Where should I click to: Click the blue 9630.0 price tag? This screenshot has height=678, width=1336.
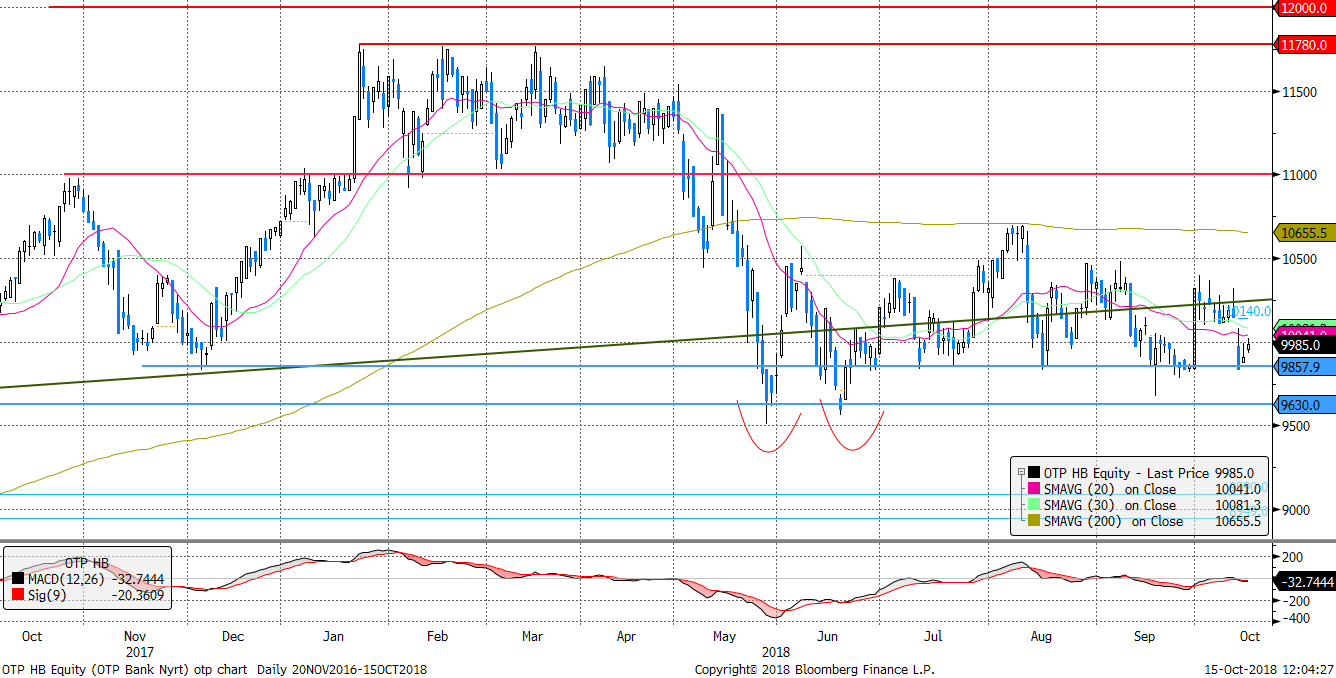coord(1303,405)
